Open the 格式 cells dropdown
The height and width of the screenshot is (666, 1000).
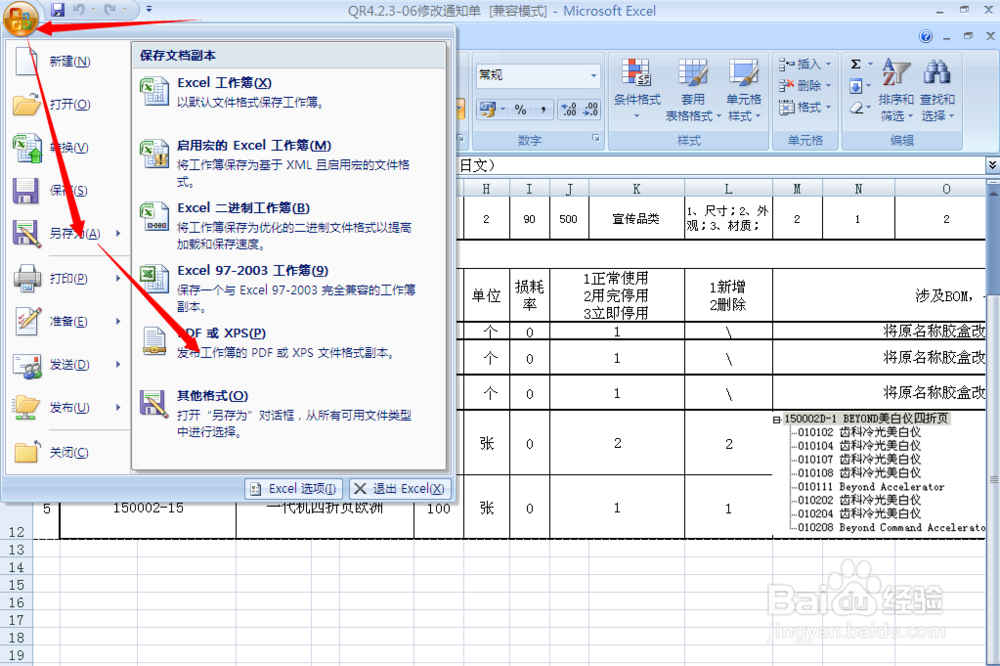point(805,107)
